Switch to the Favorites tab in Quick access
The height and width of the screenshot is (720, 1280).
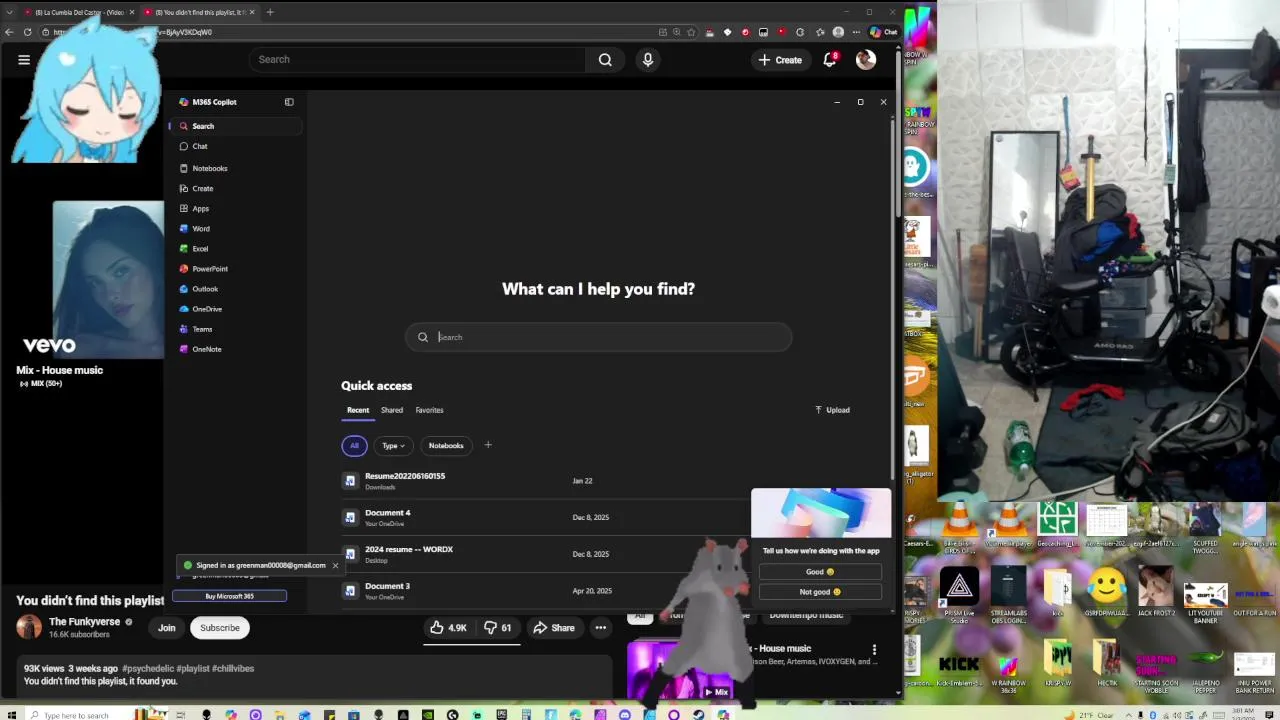(x=429, y=410)
